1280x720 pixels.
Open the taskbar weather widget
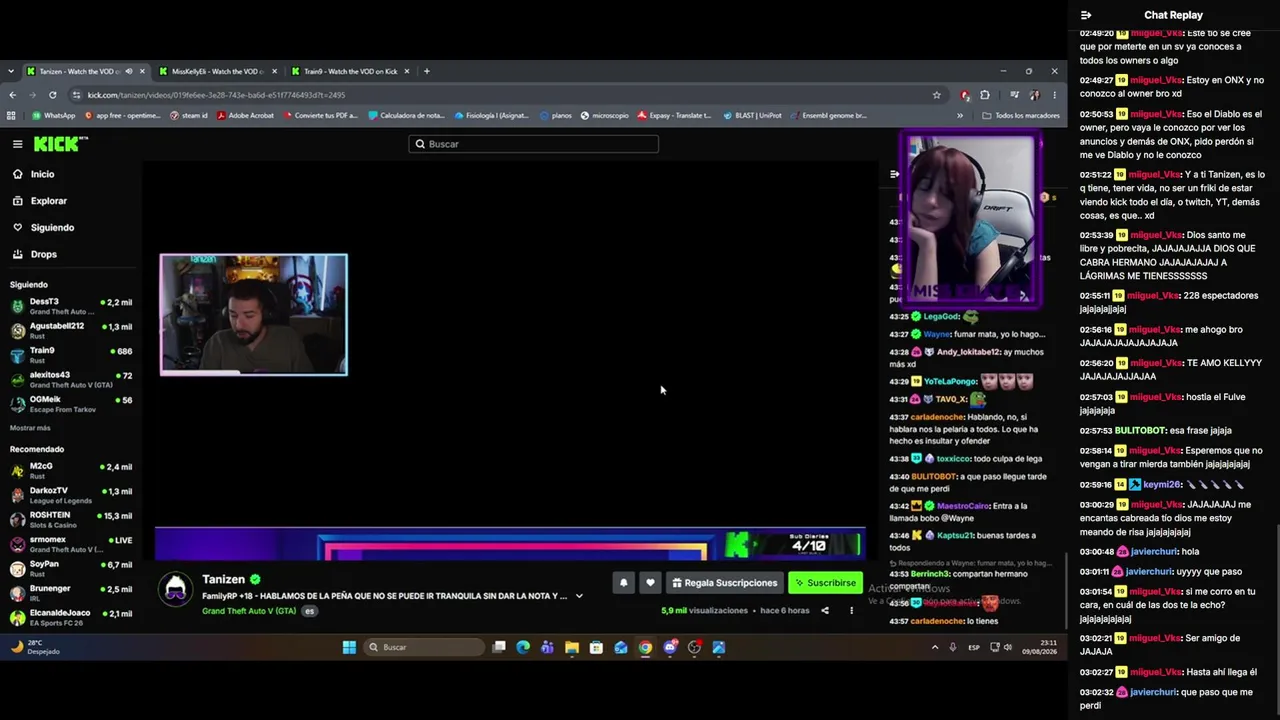35,647
